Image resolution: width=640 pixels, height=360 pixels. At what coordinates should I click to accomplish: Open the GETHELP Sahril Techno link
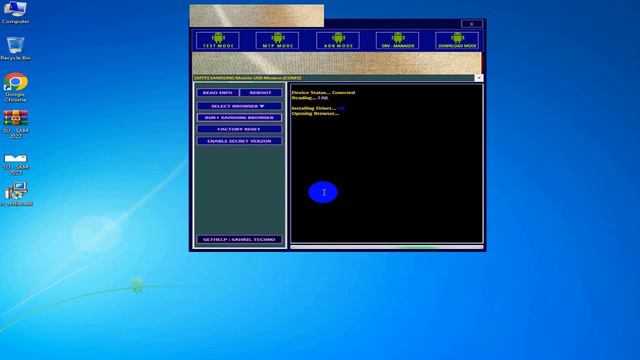(239, 239)
